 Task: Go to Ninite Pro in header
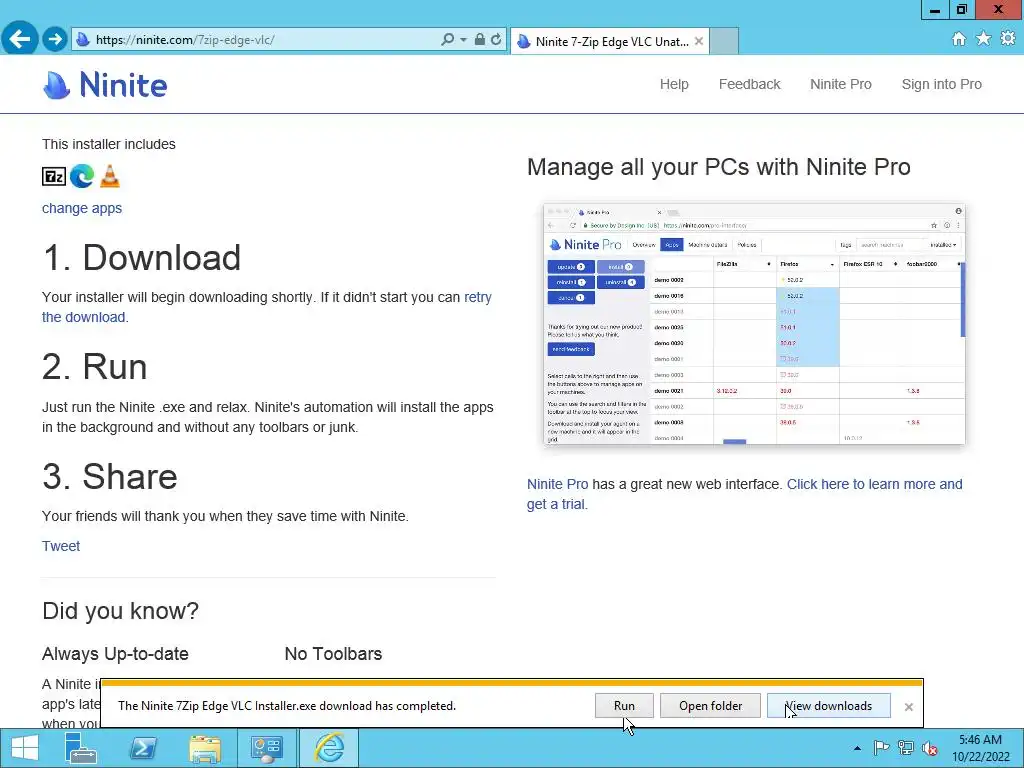click(x=840, y=84)
